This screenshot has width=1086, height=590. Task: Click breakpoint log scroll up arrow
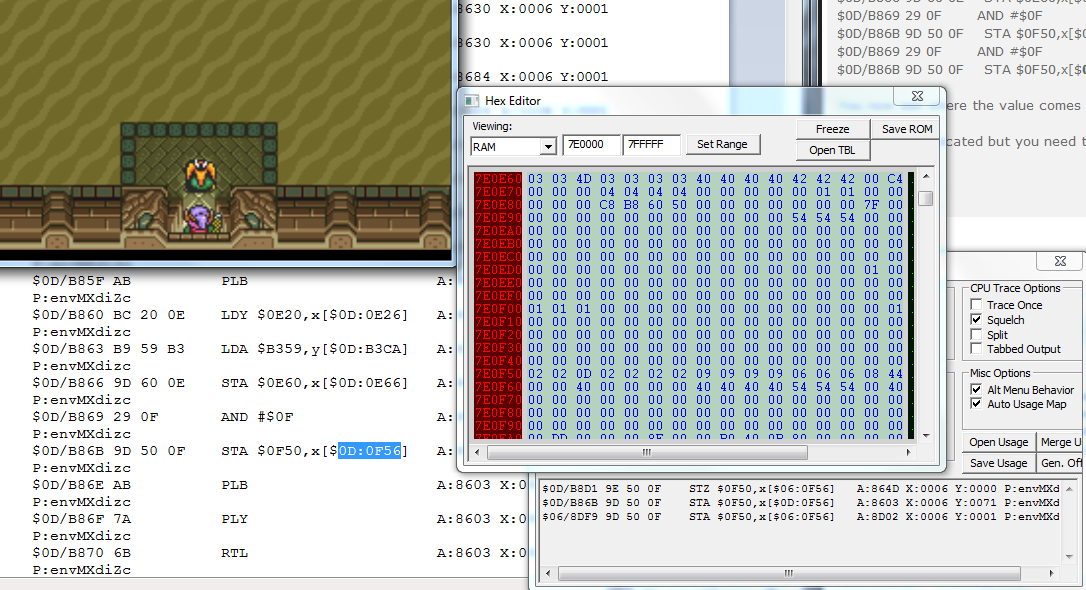pos(1069,489)
